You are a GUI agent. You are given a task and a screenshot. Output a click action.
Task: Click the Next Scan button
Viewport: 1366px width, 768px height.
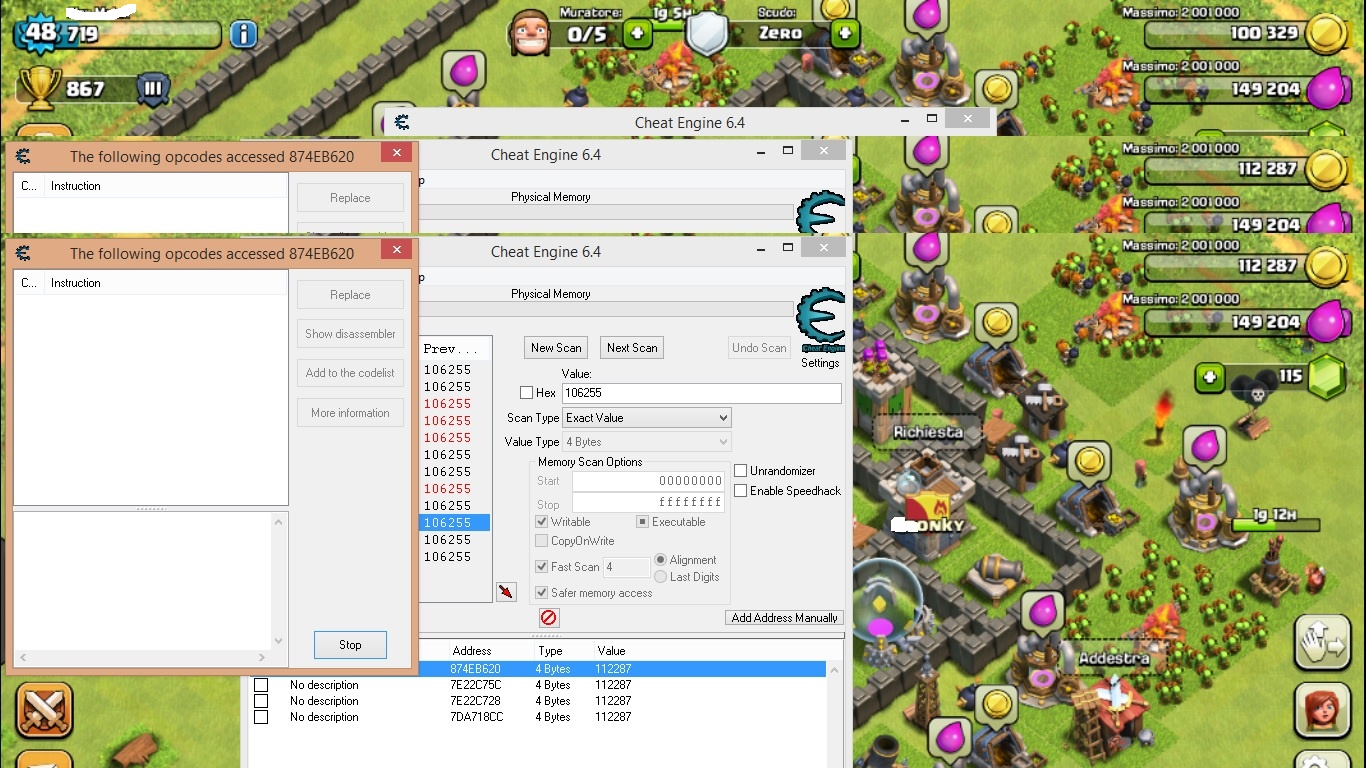point(632,348)
